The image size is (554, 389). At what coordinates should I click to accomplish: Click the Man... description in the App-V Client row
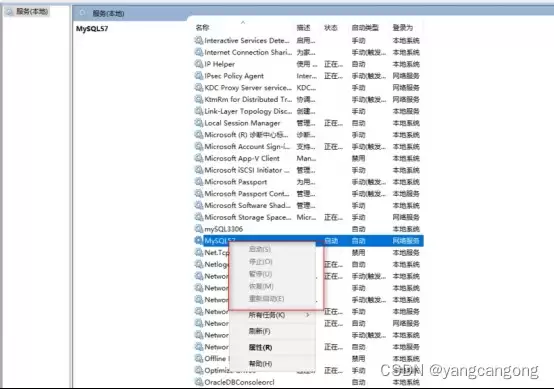click(x=306, y=158)
